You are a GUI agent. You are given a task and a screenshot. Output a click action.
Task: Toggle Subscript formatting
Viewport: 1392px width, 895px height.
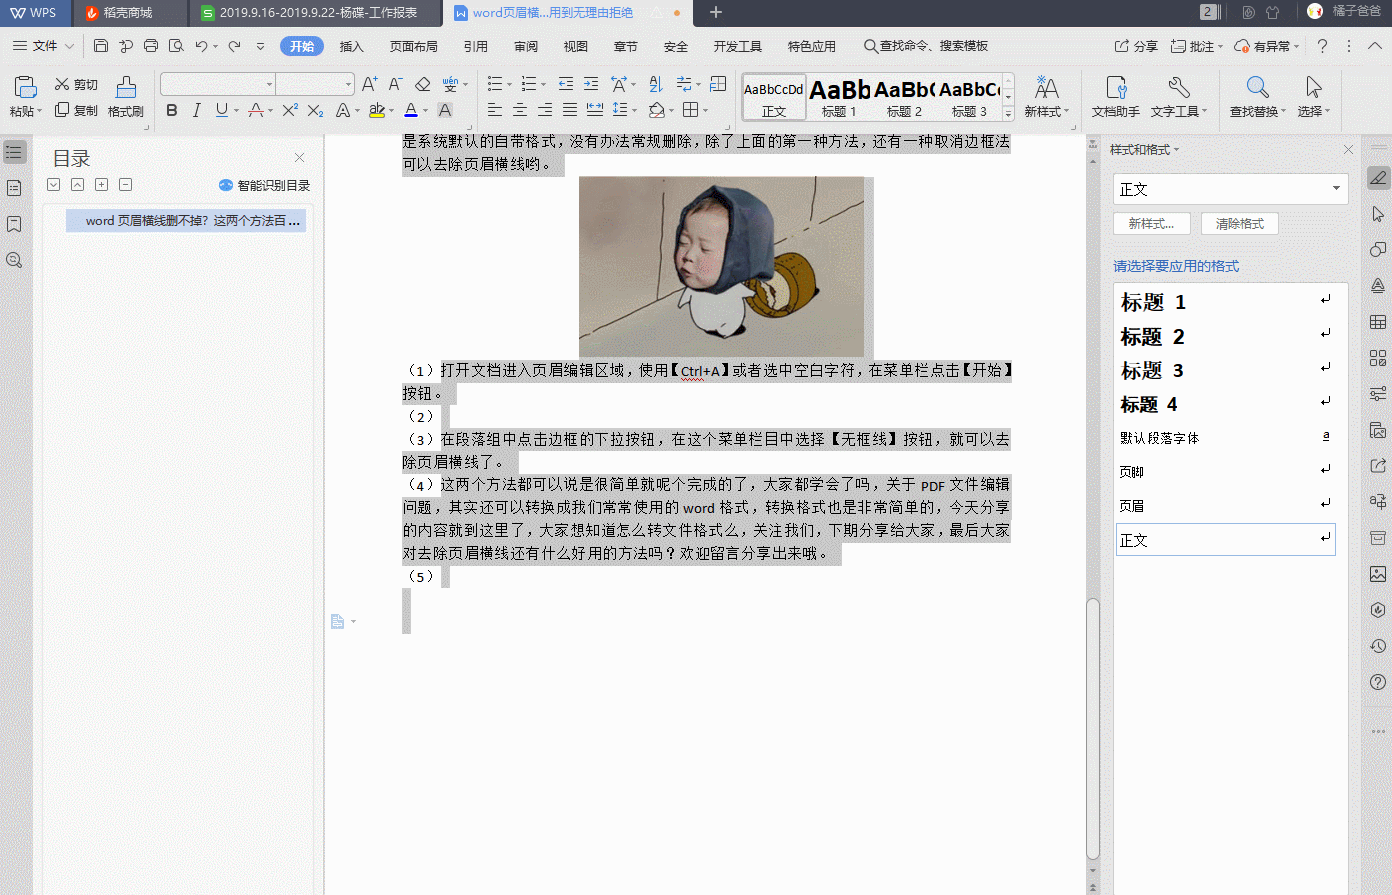[x=315, y=110]
